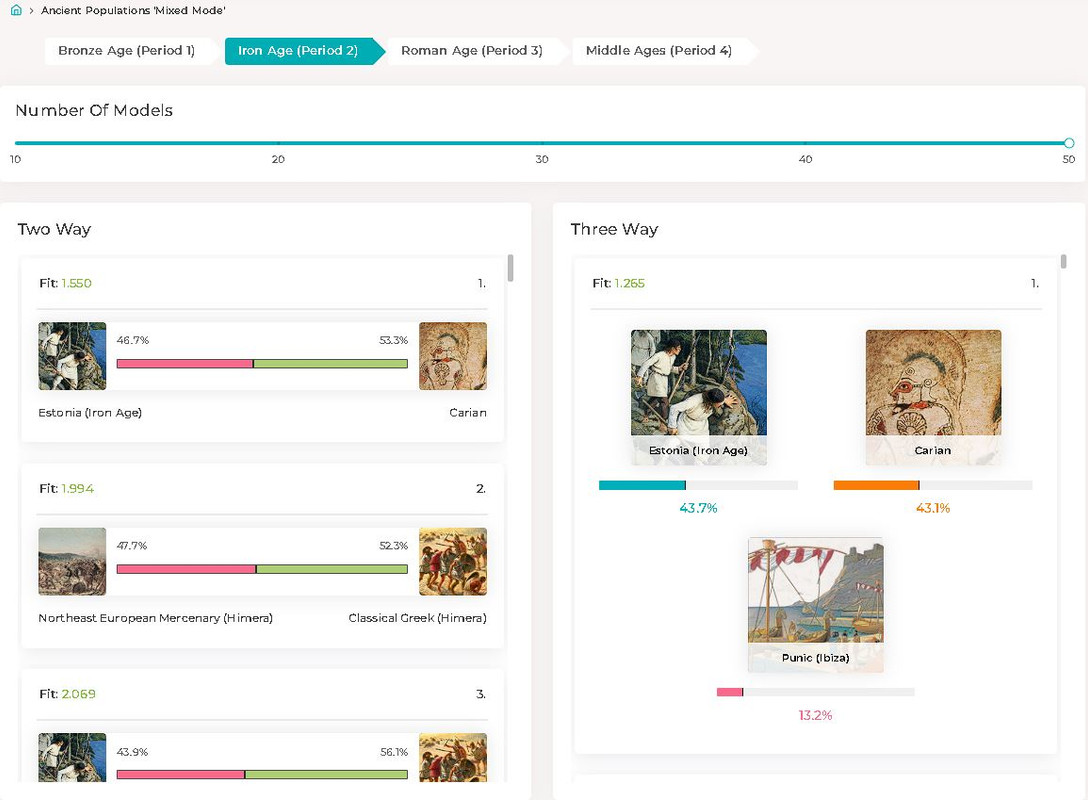Open Classical Greek (Himera) thumbnail in model 2
The width and height of the screenshot is (1088, 800).
click(452, 561)
